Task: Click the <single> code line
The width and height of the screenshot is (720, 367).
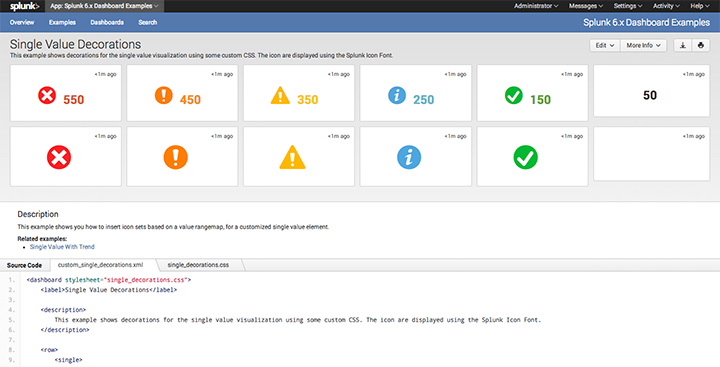Action: 68,360
